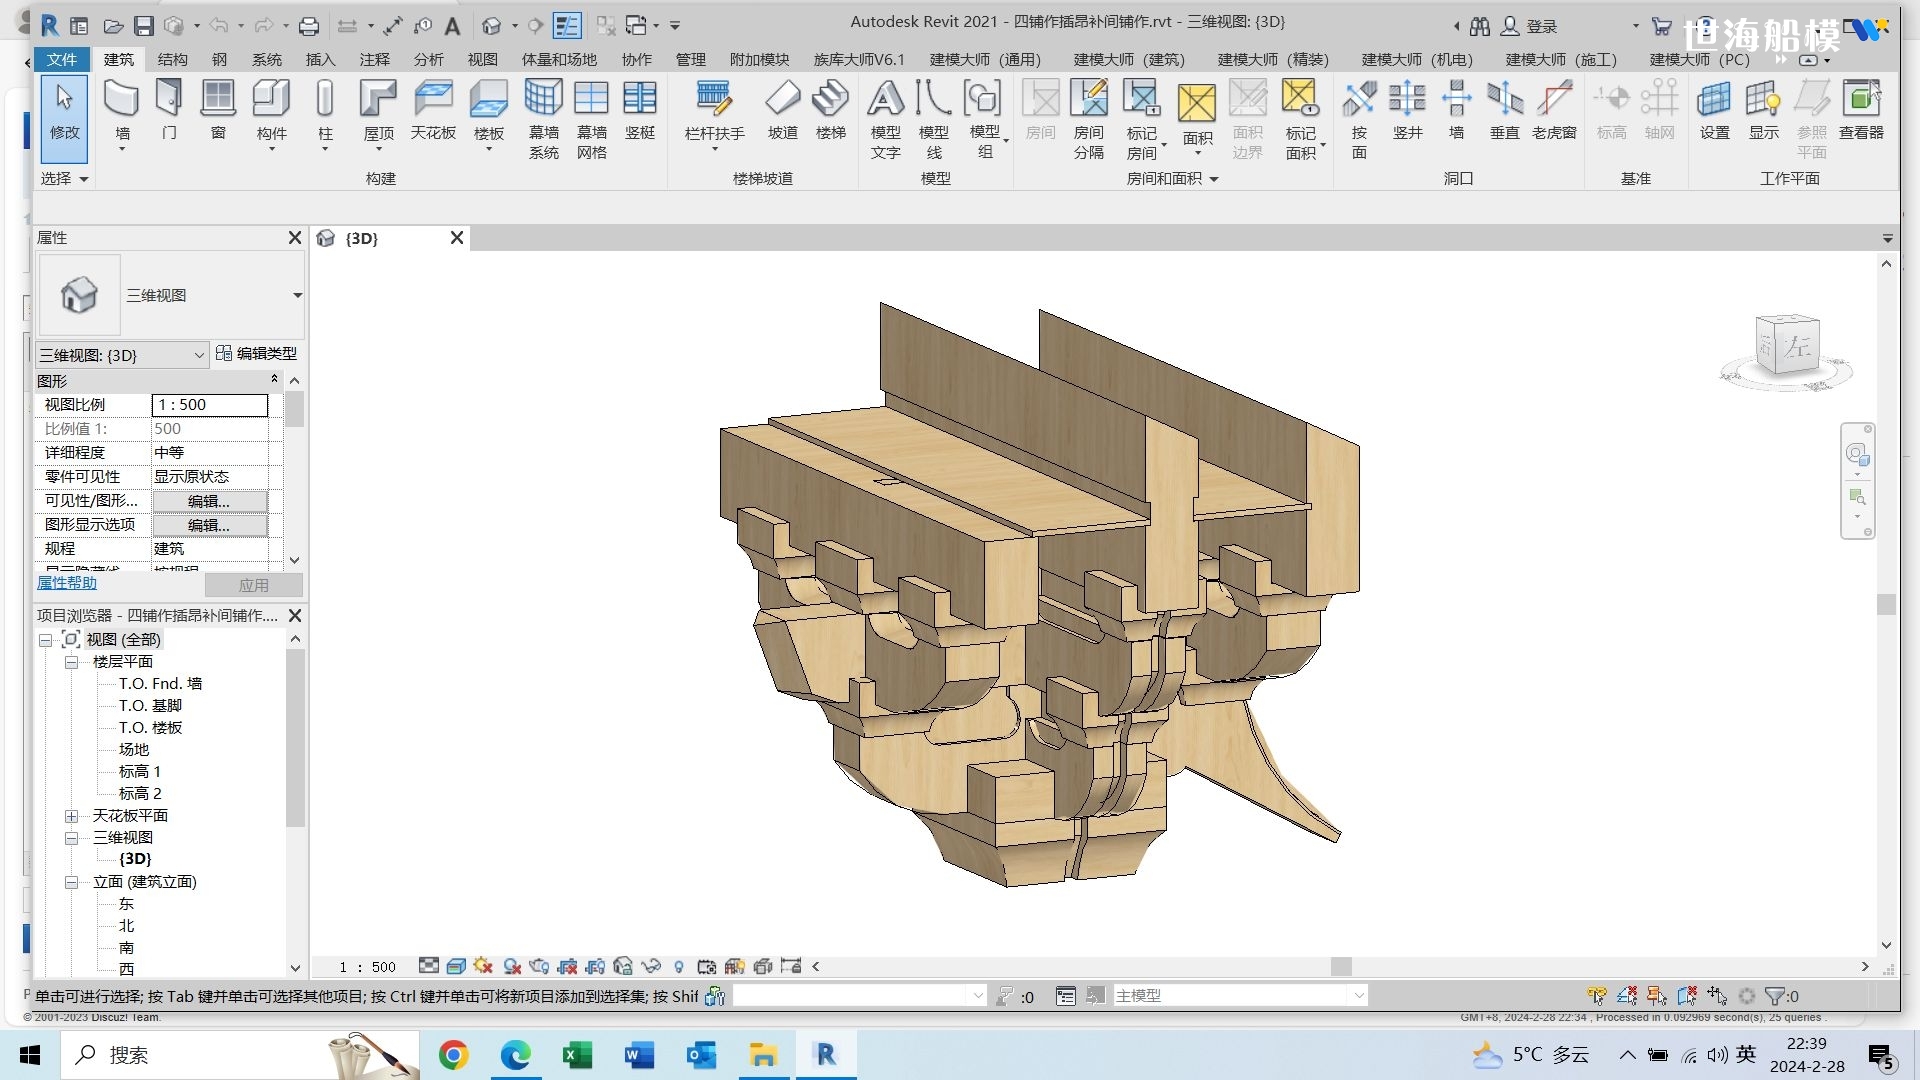This screenshot has height=1080, width=1920.
Task: Toggle sun path in view control bar
Action: coord(483,966)
